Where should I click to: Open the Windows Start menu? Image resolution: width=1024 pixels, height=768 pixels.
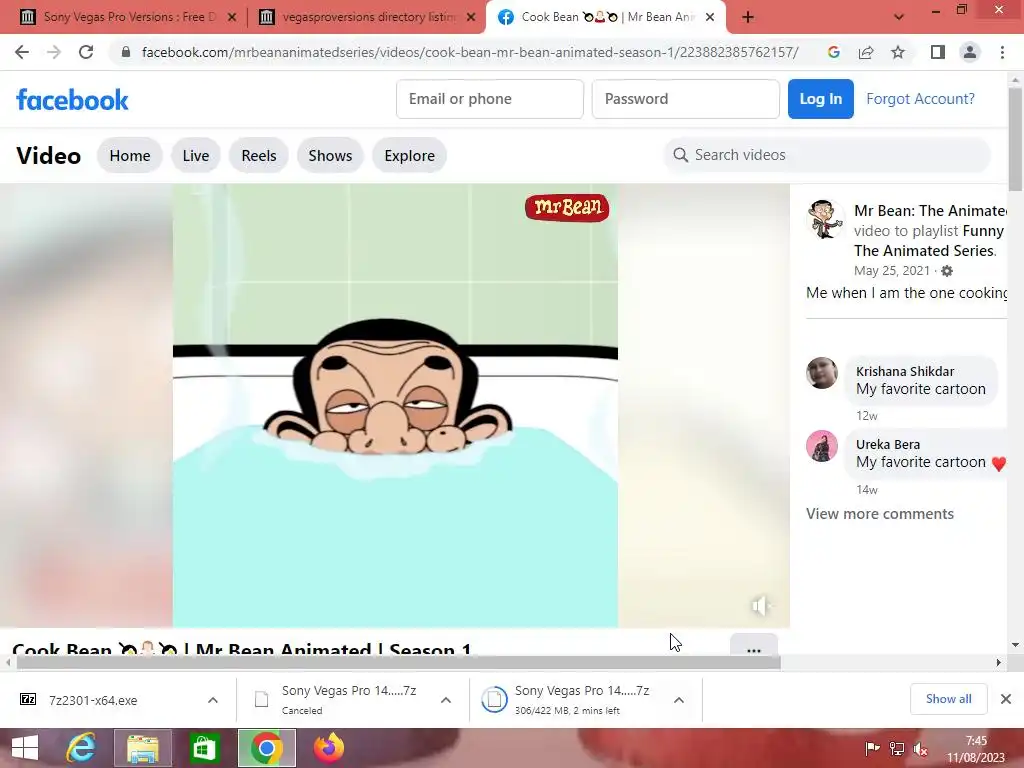pyautogui.click(x=25, y=748)
